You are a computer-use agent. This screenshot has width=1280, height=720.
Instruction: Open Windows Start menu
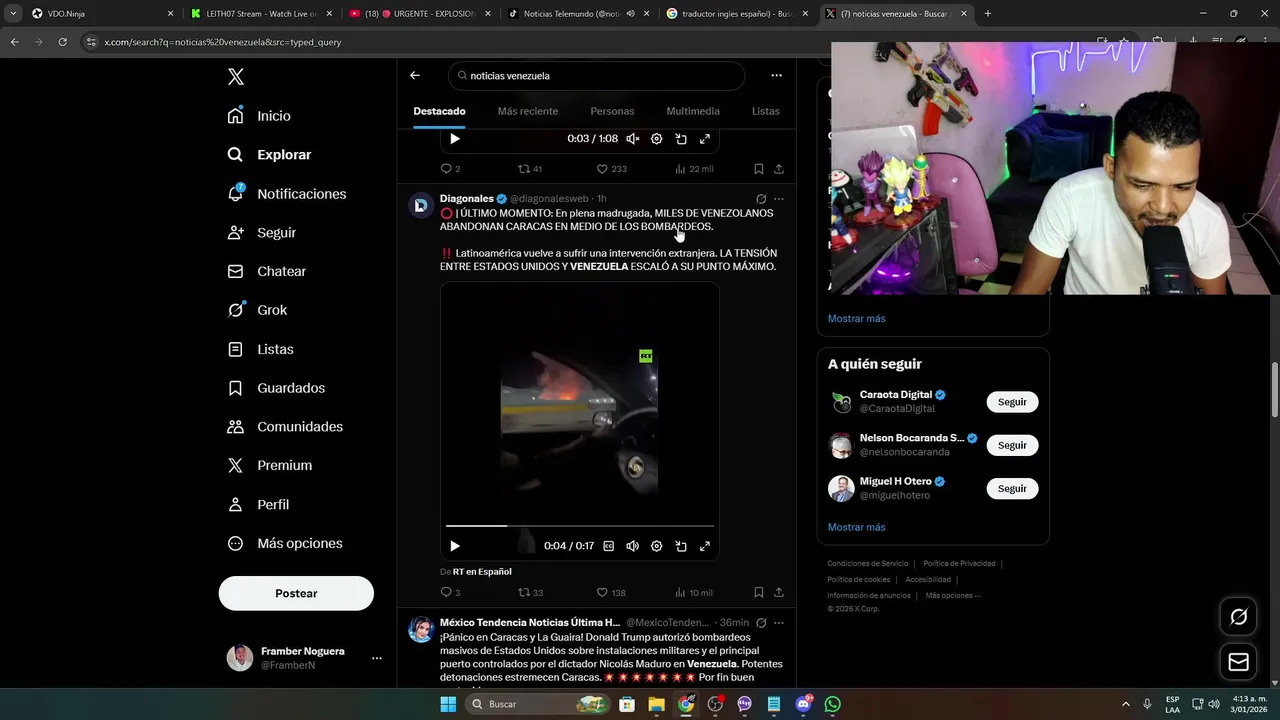pos(448,704)
